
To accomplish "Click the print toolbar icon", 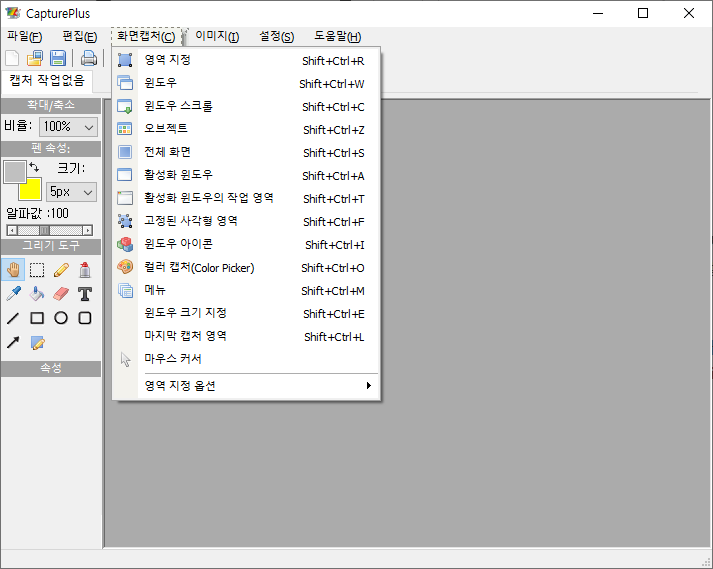I will click(x=89, y=58).
